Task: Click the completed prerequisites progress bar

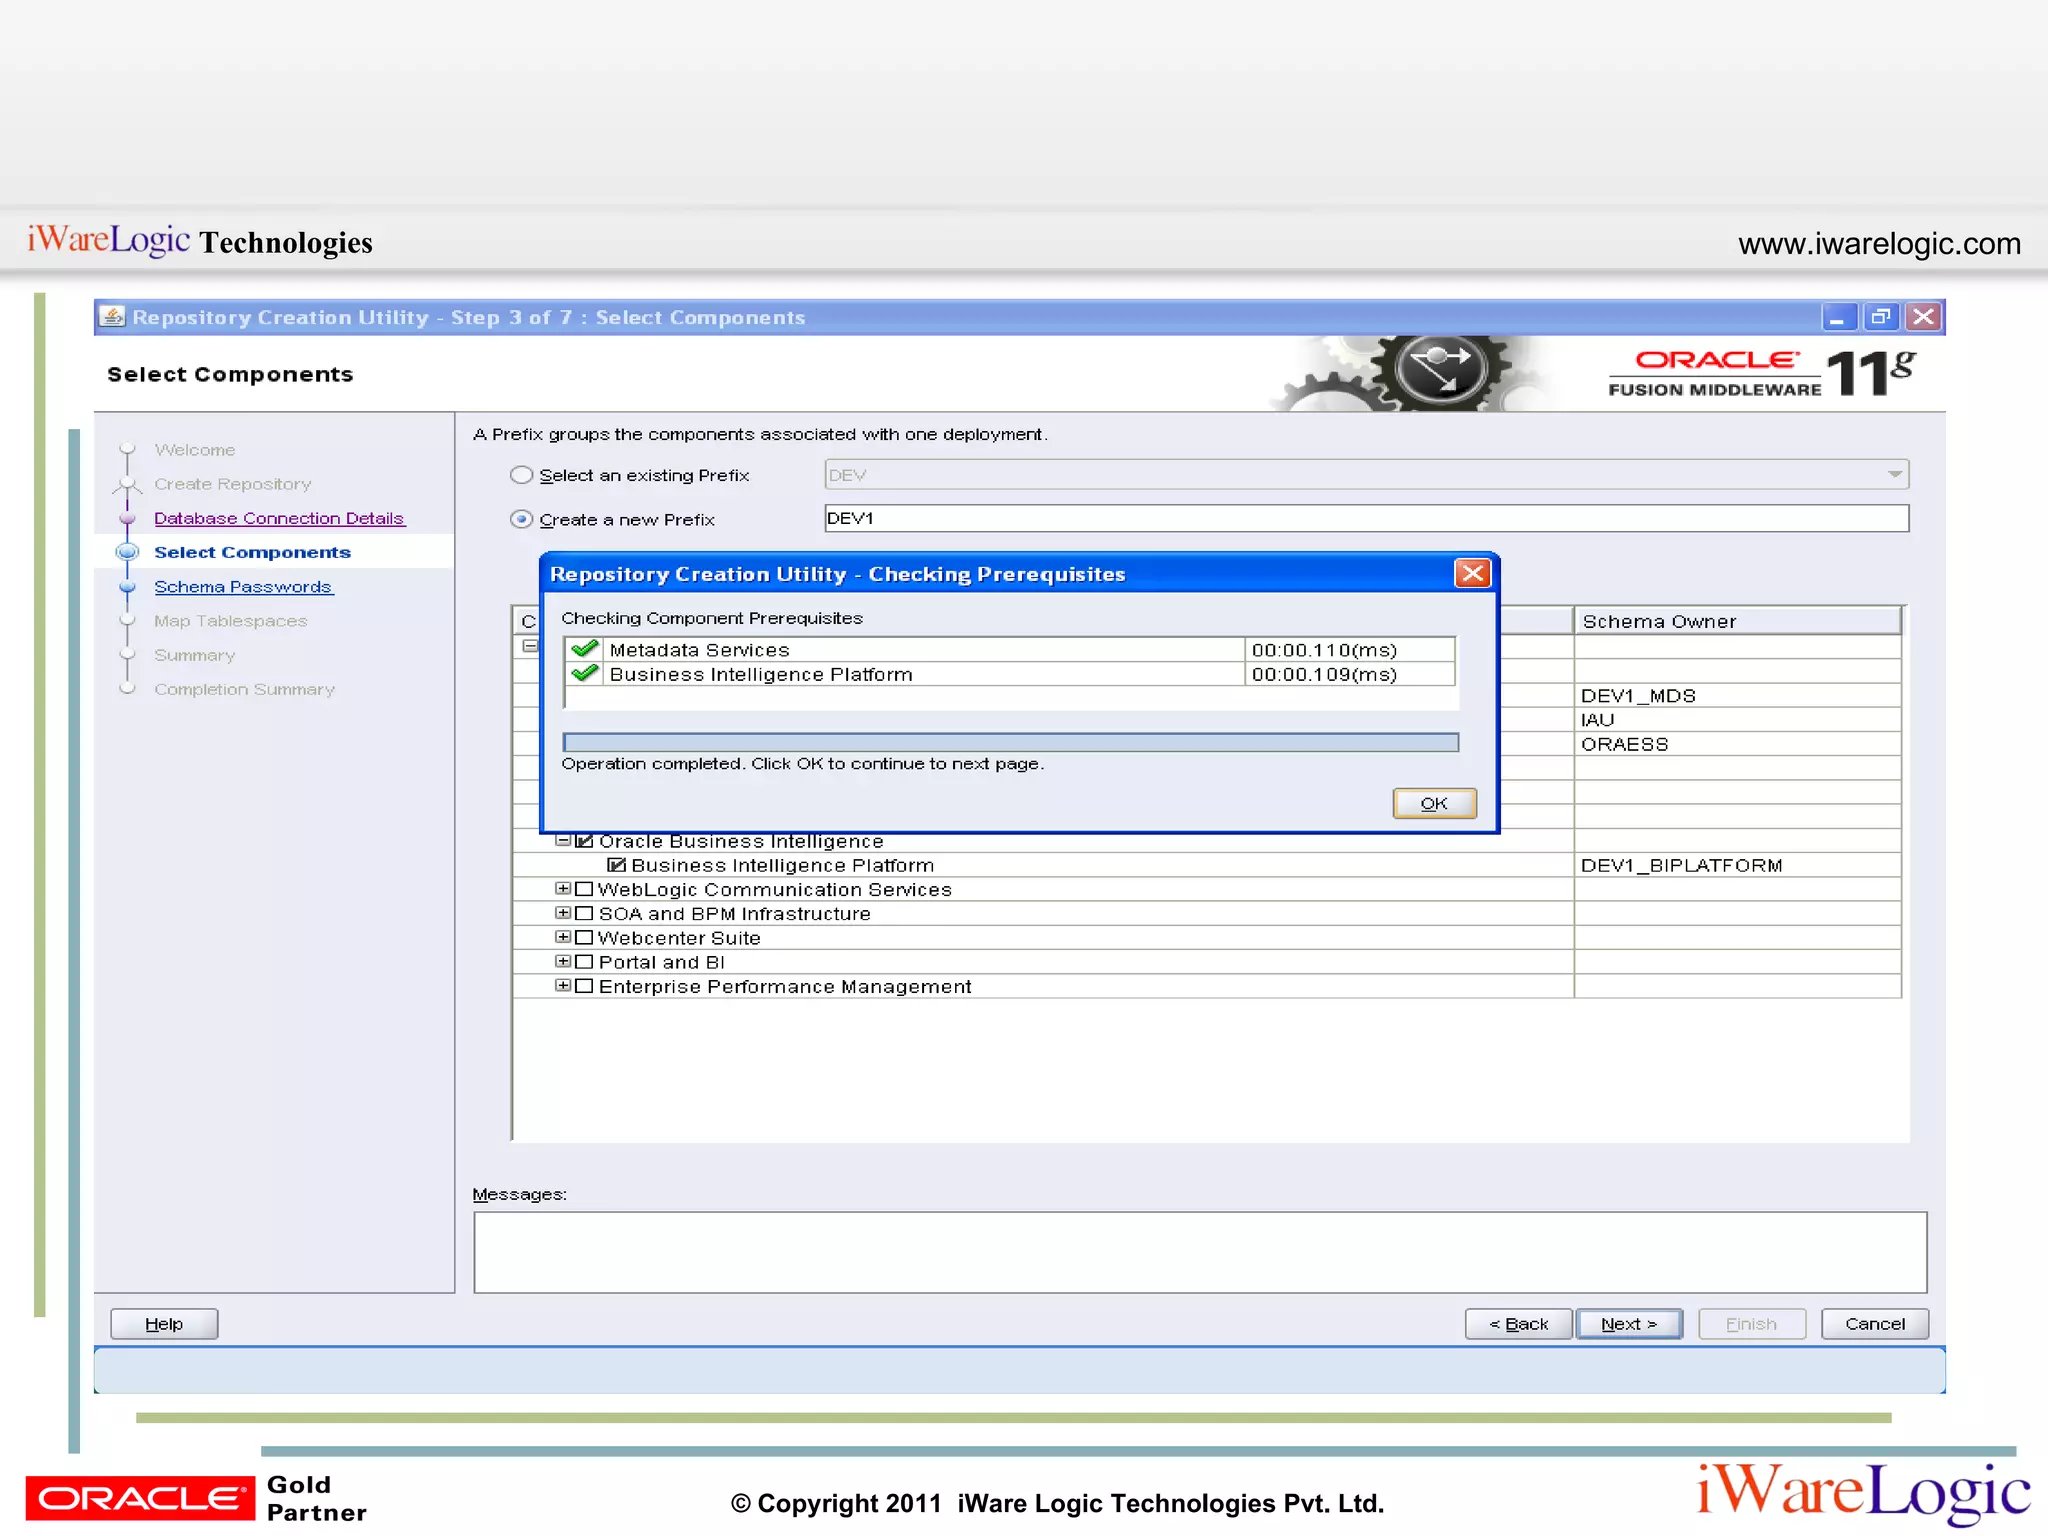Action: (1010, 742)
